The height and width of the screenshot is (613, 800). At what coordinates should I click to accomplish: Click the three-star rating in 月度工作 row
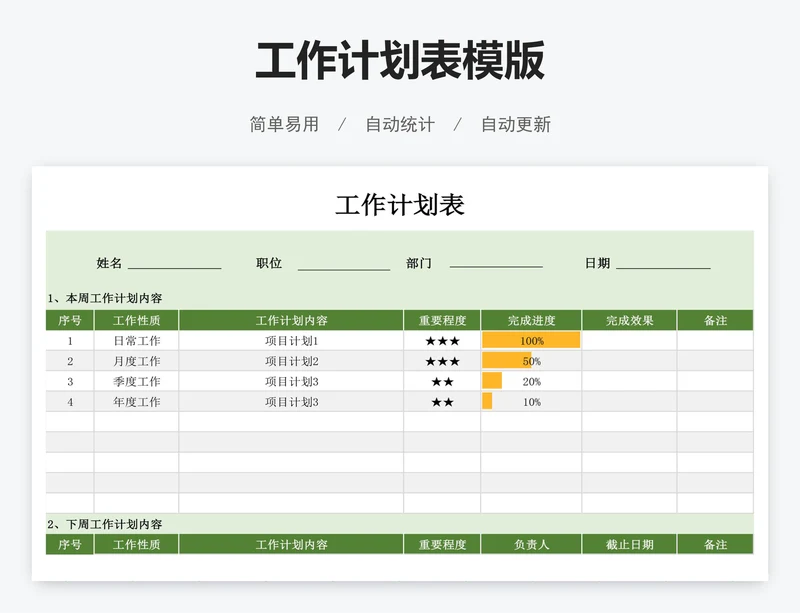click(x=442, y=361)
